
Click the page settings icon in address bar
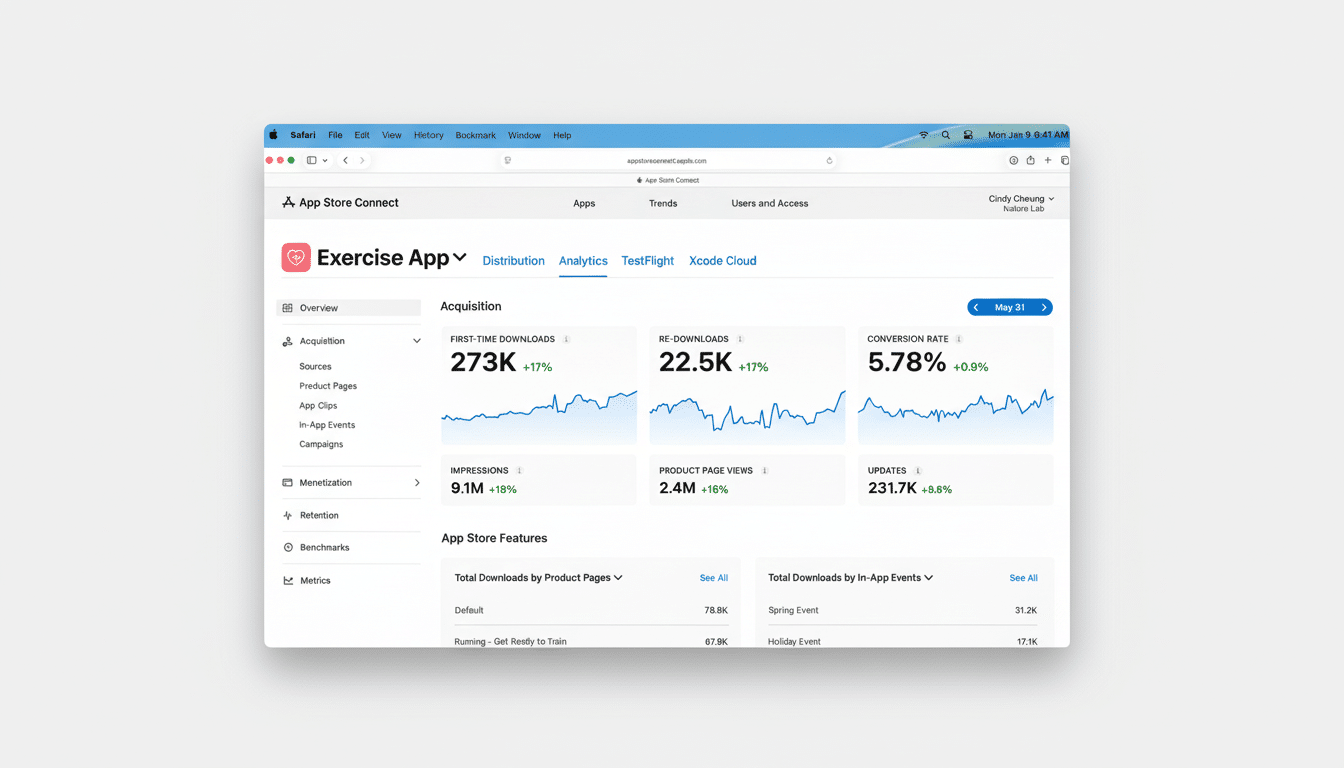[508, 160]
